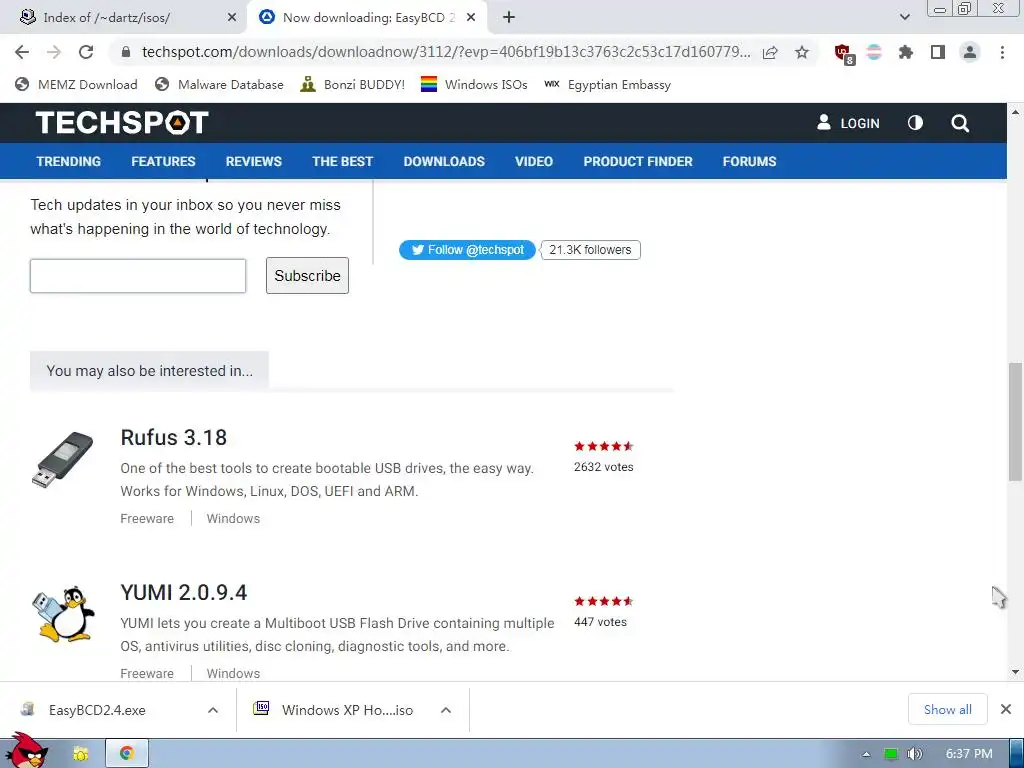Open the EasyBCD2.4.exe download item
Screen dimensions: 1024x768
coord(97,710)
